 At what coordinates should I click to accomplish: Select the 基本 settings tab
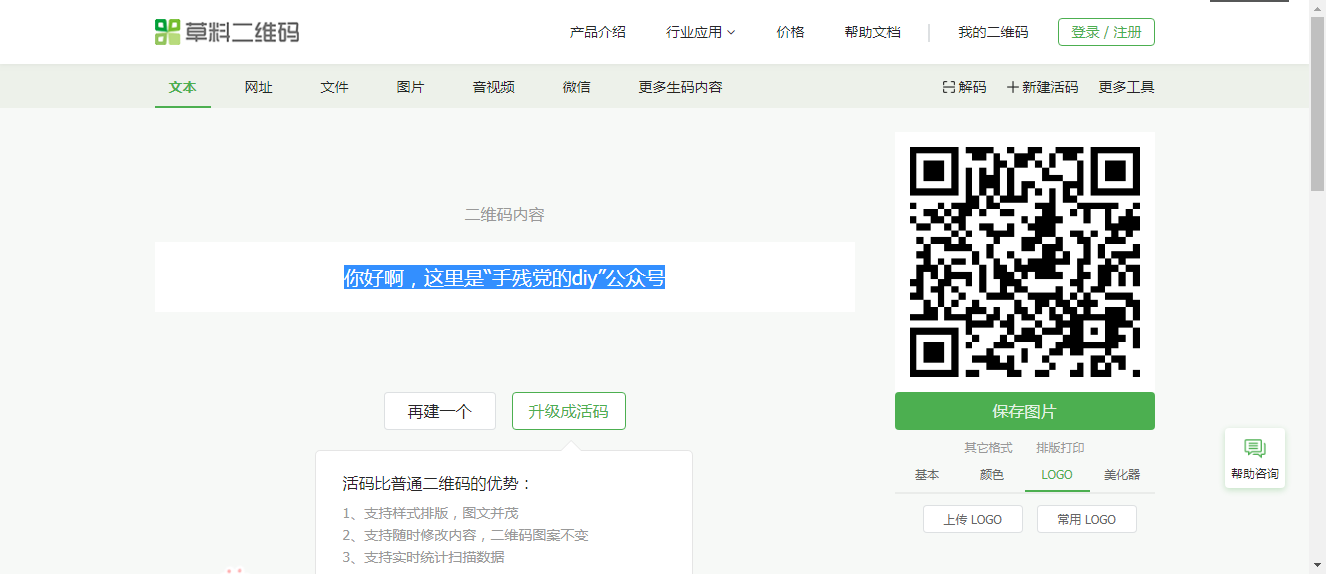coord(927,475)
